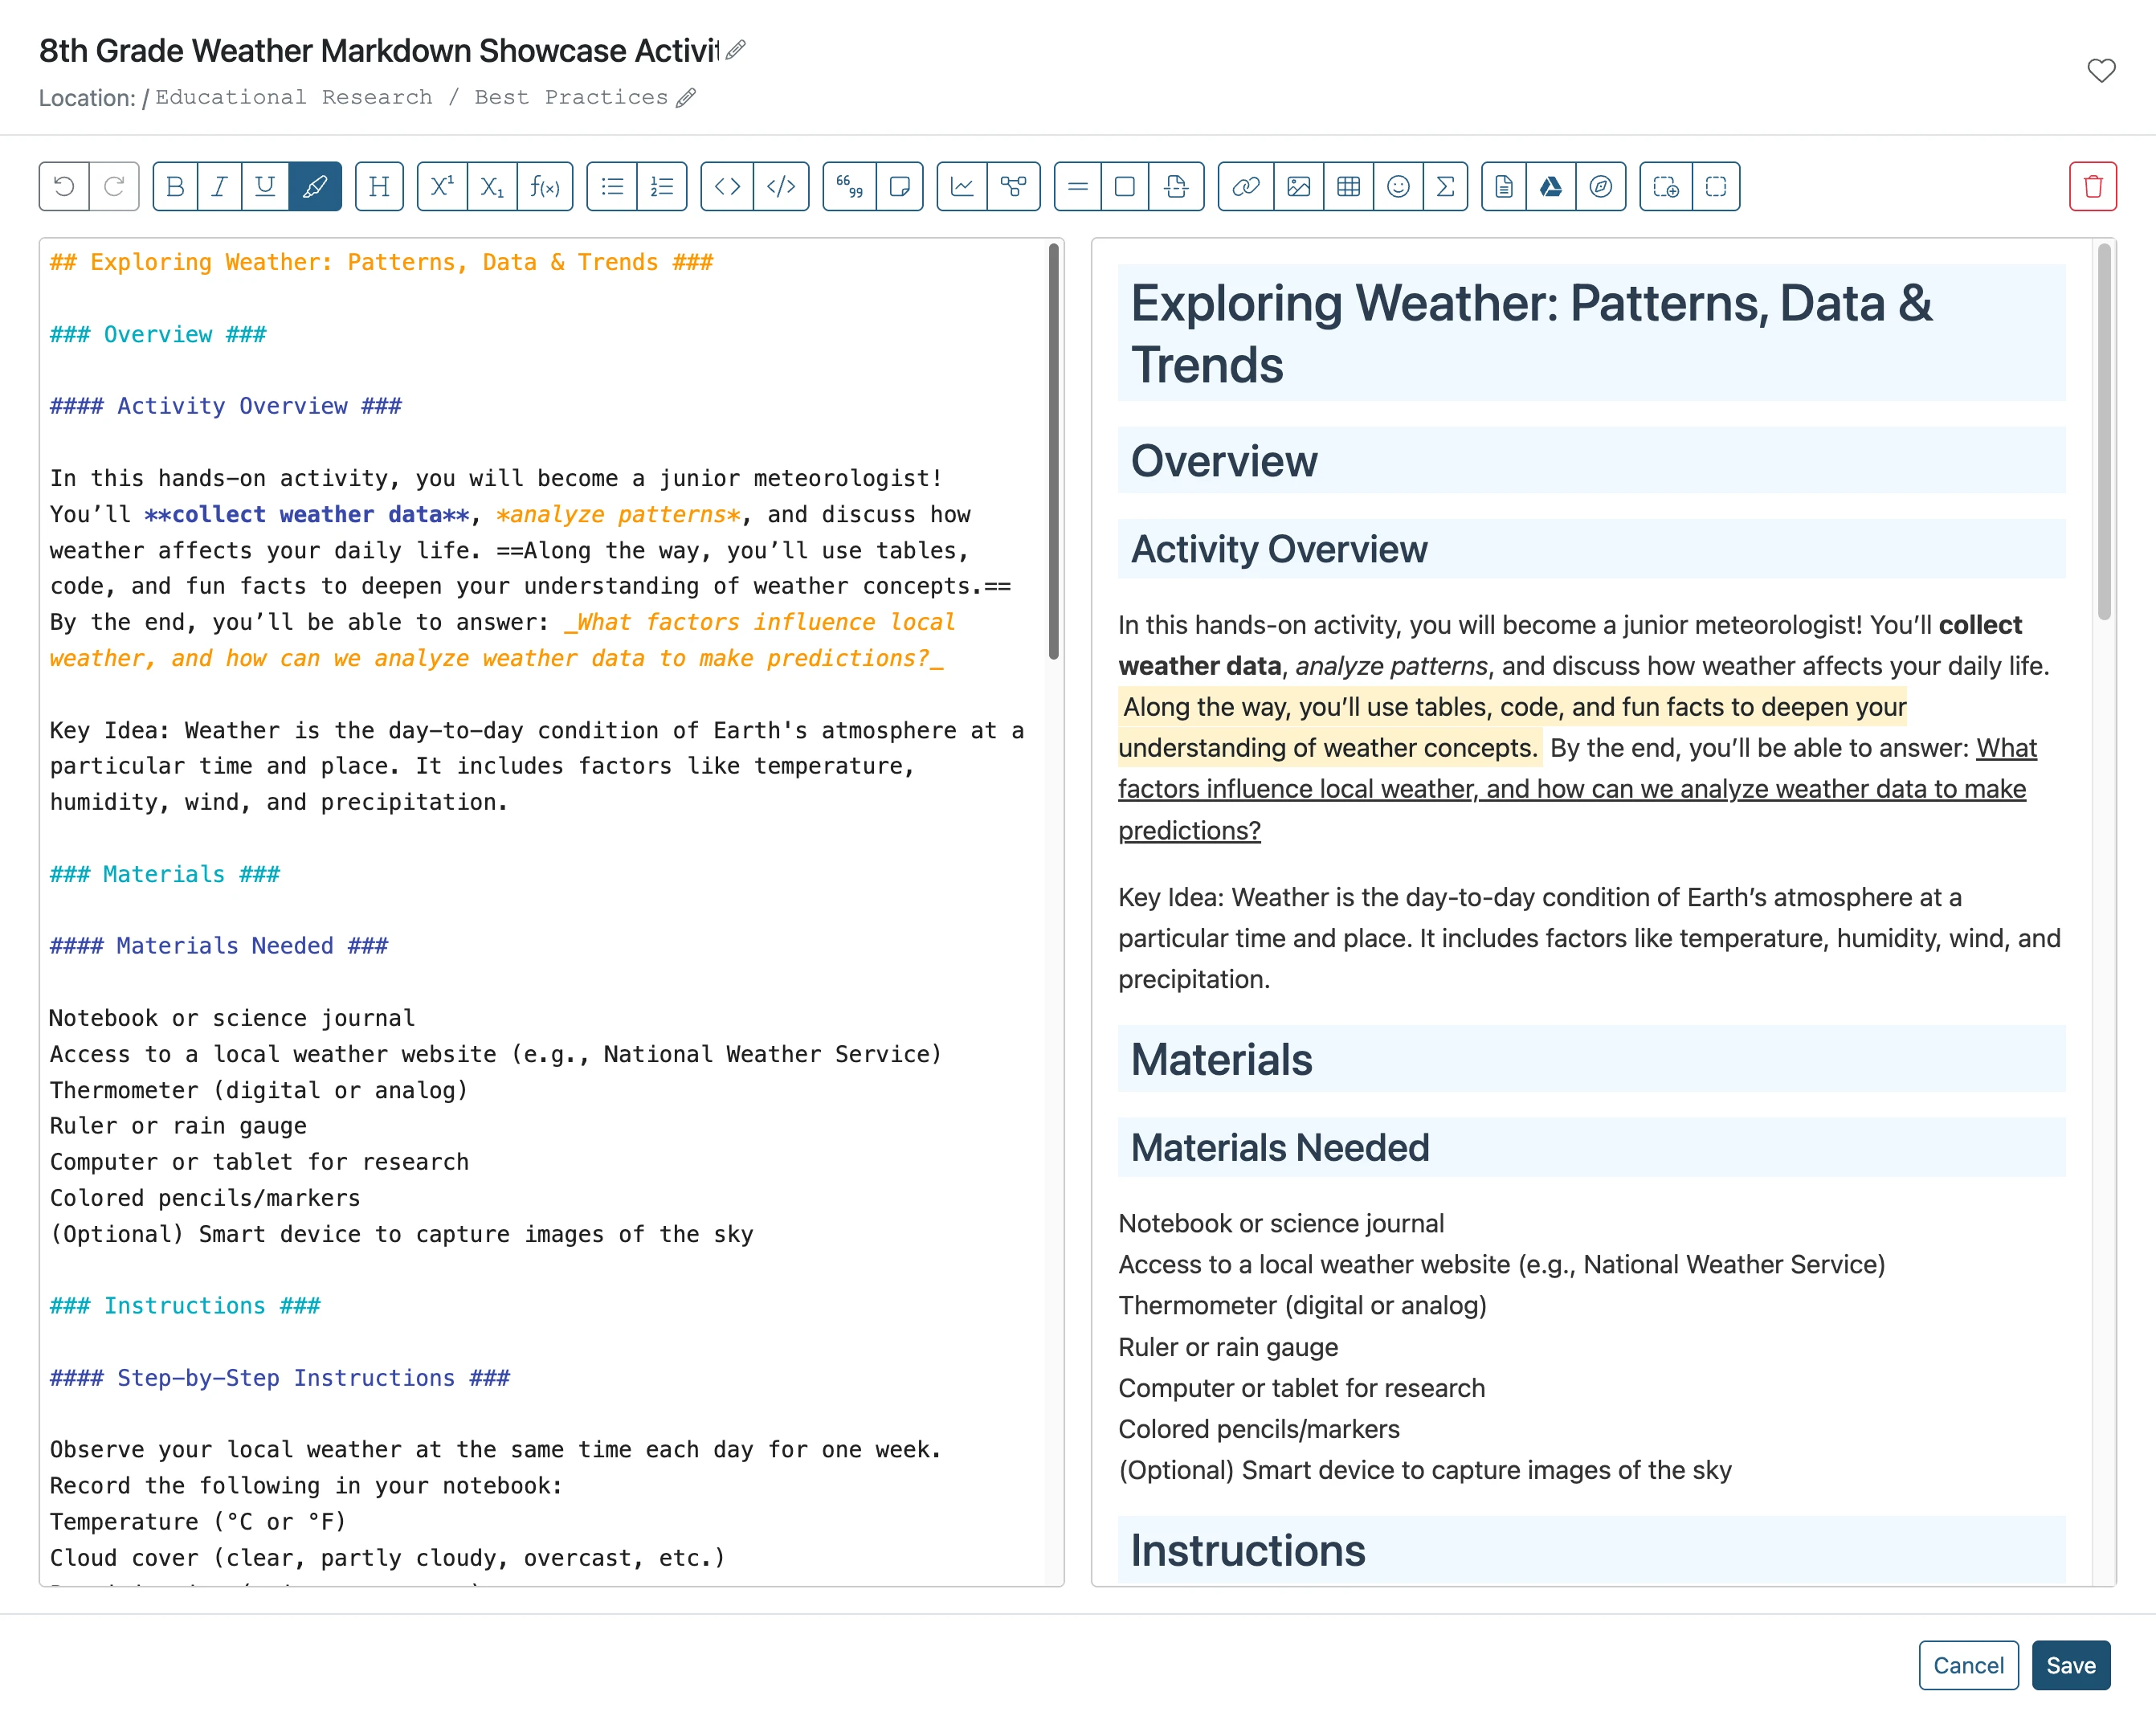Insert a chart from toolbar

962,186
